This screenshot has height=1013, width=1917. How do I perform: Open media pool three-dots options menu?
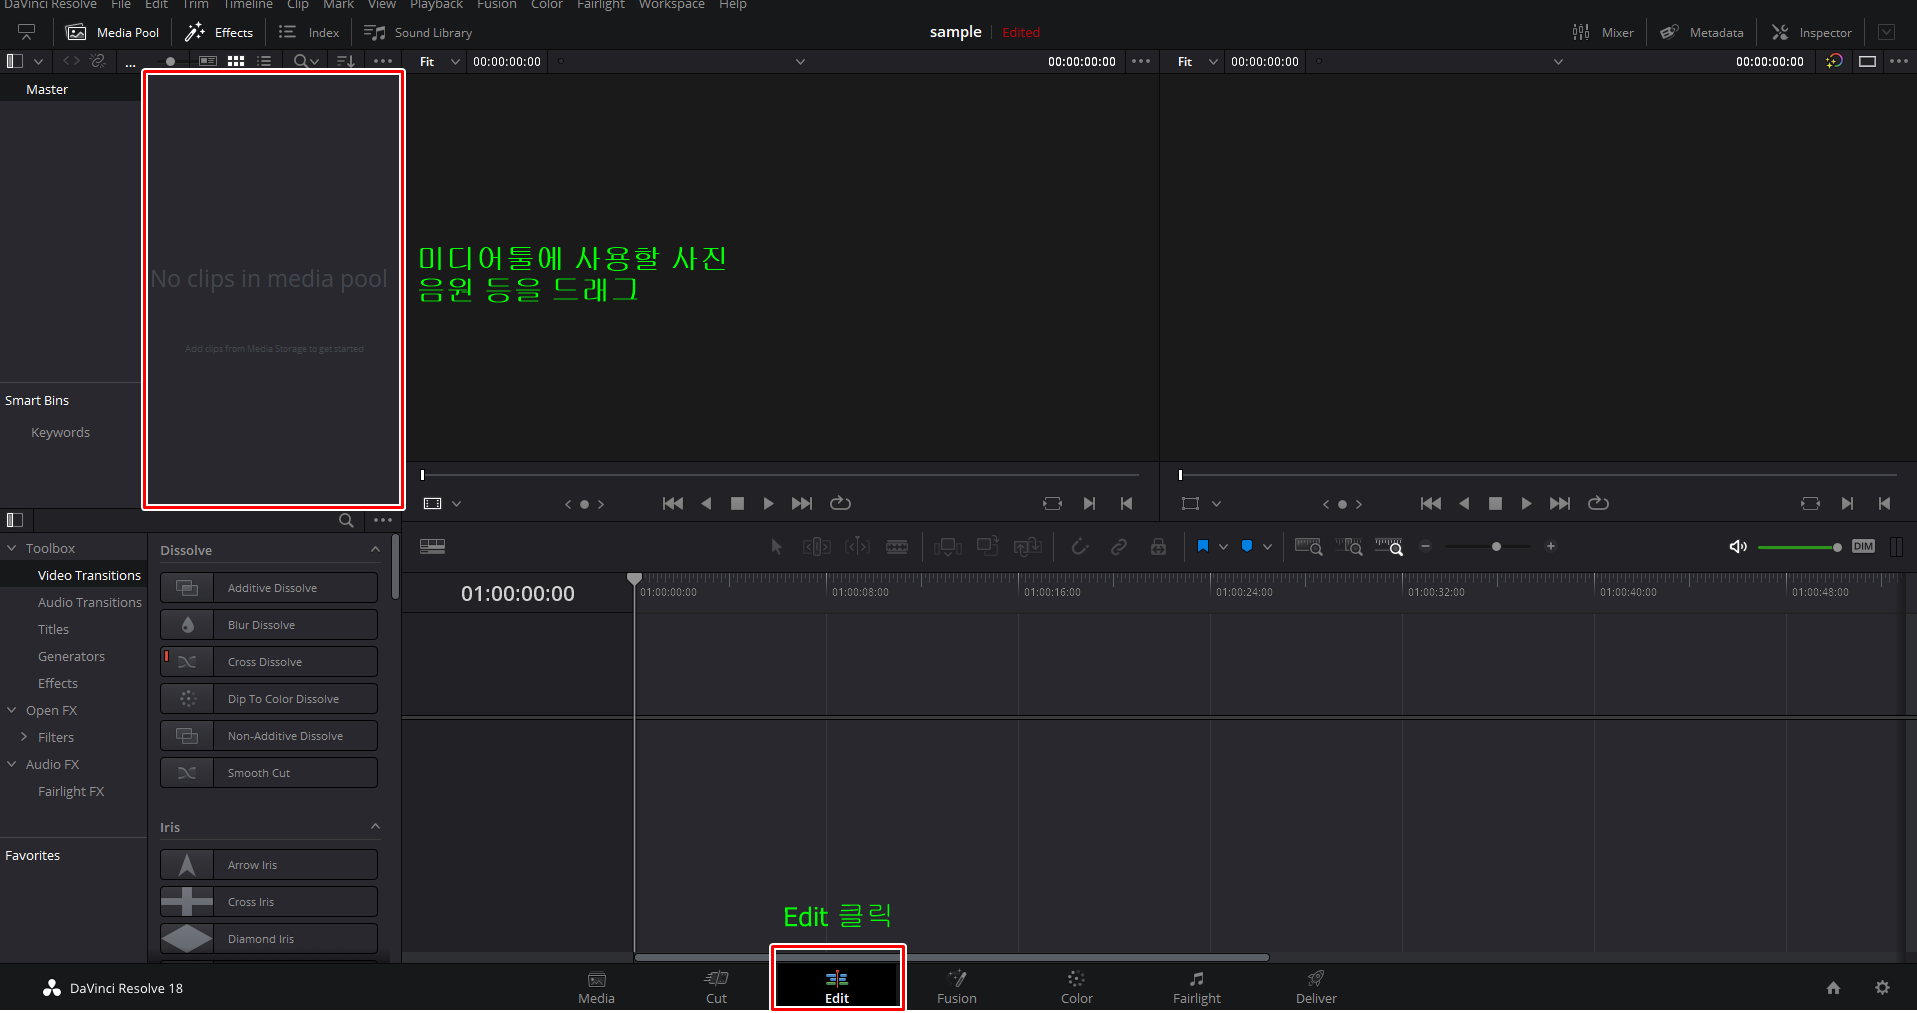tap(383, 61)
